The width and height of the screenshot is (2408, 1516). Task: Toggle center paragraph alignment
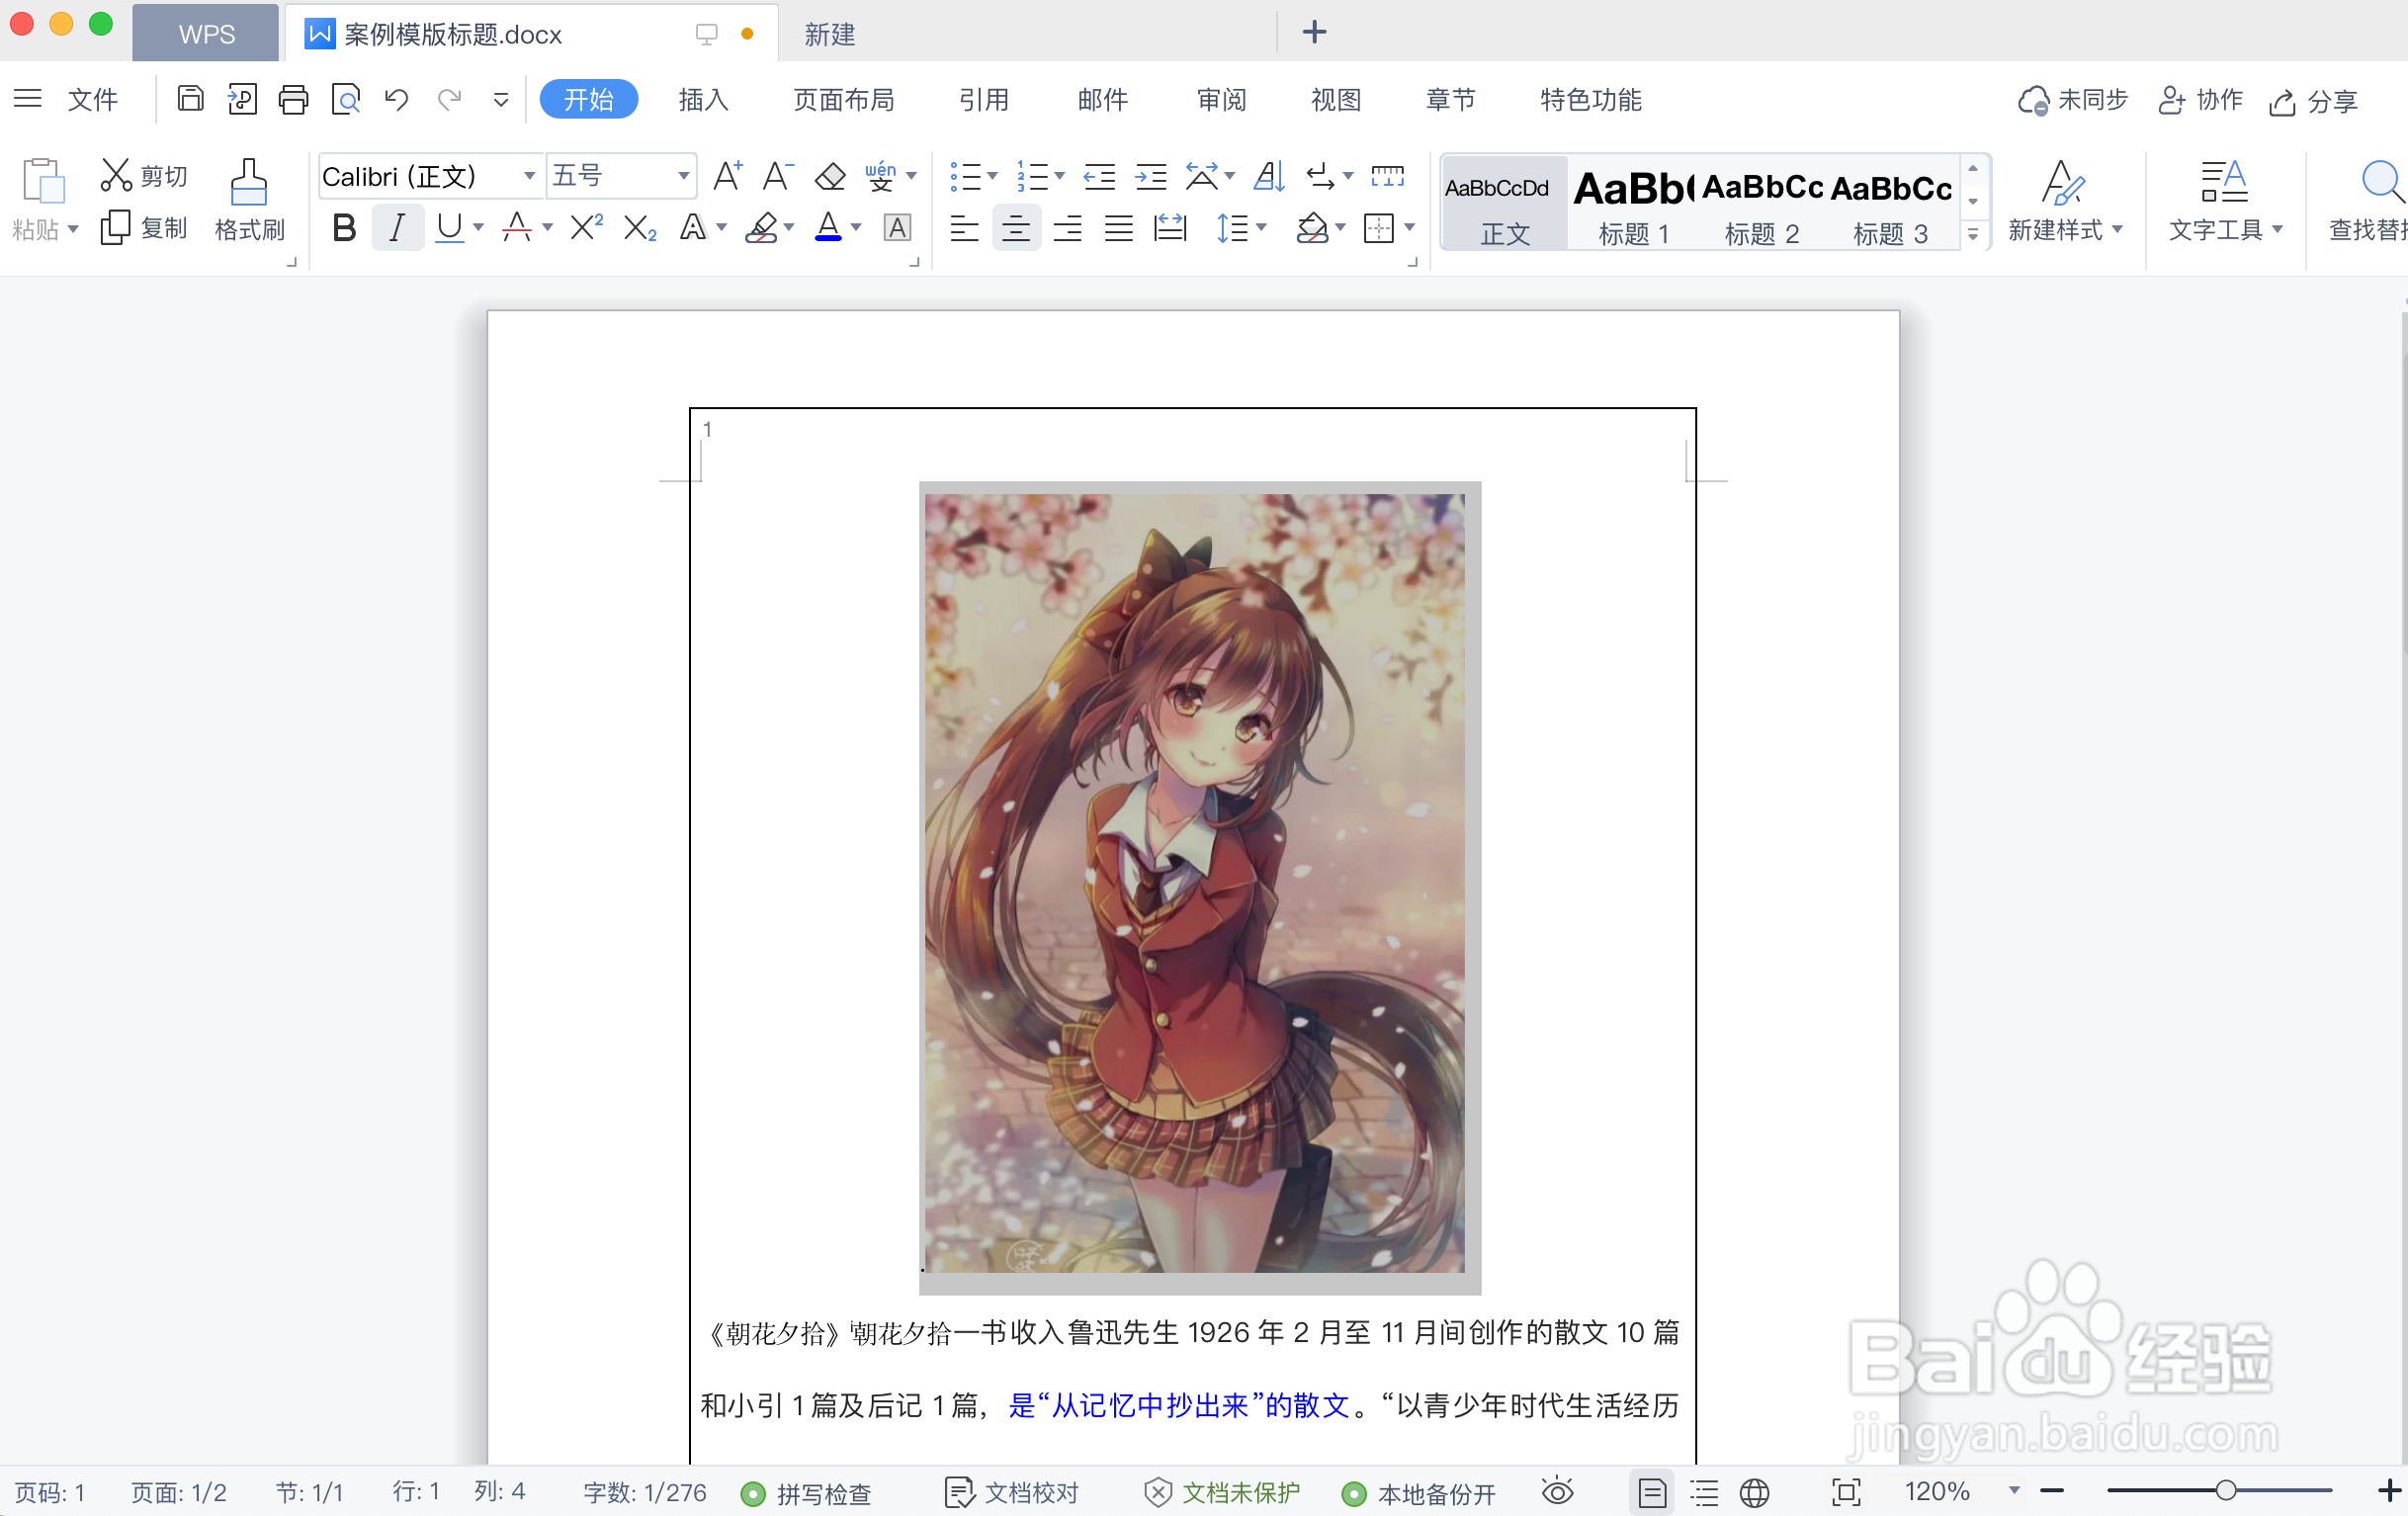pyautogui.click(x=1016, y=227)
